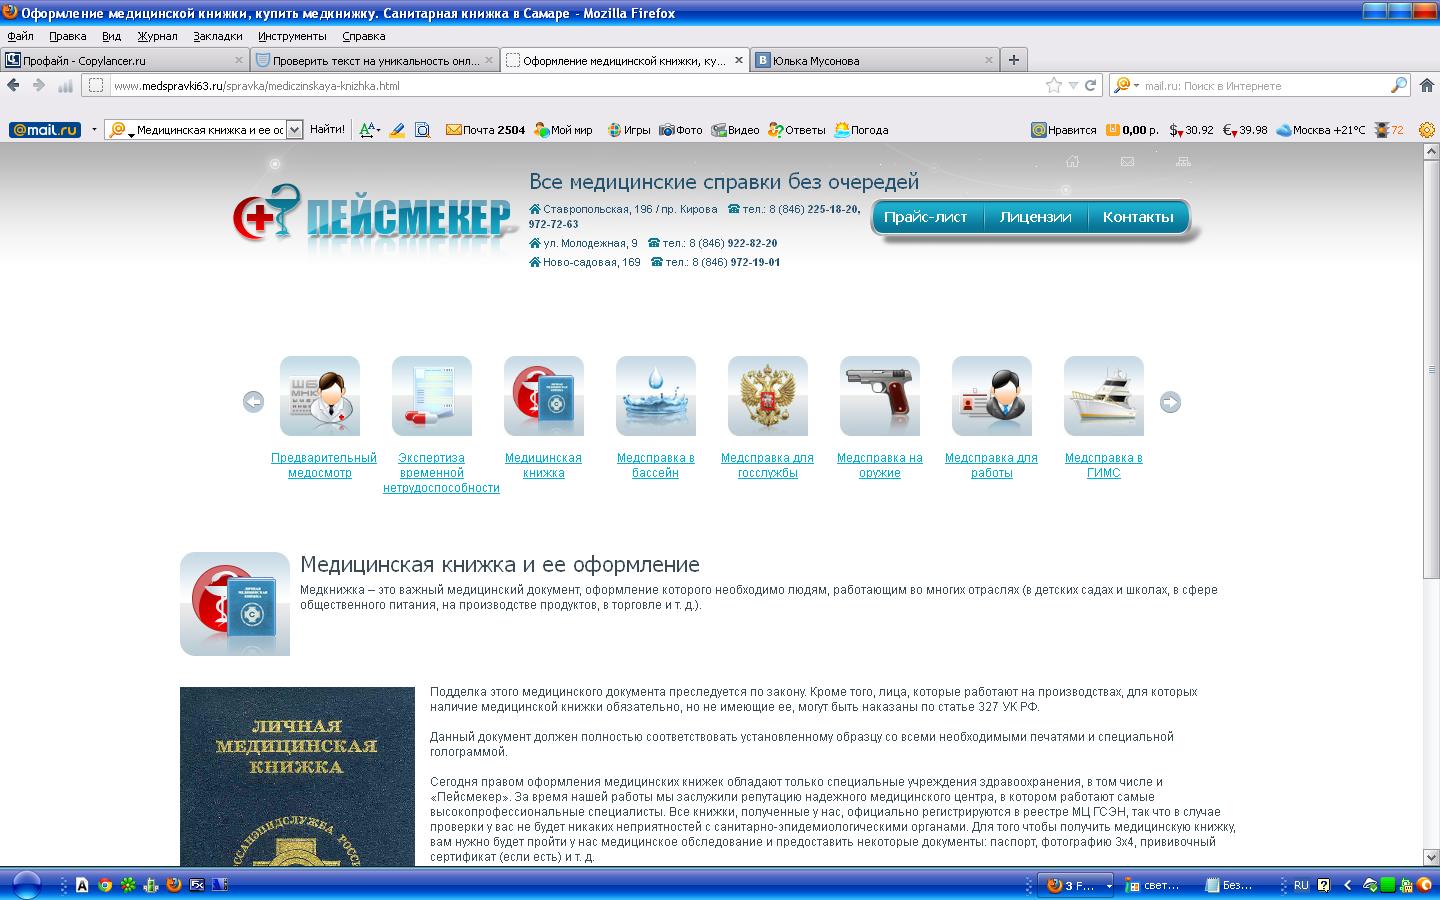Open the Инструменты menu

(x=292, y=36)
